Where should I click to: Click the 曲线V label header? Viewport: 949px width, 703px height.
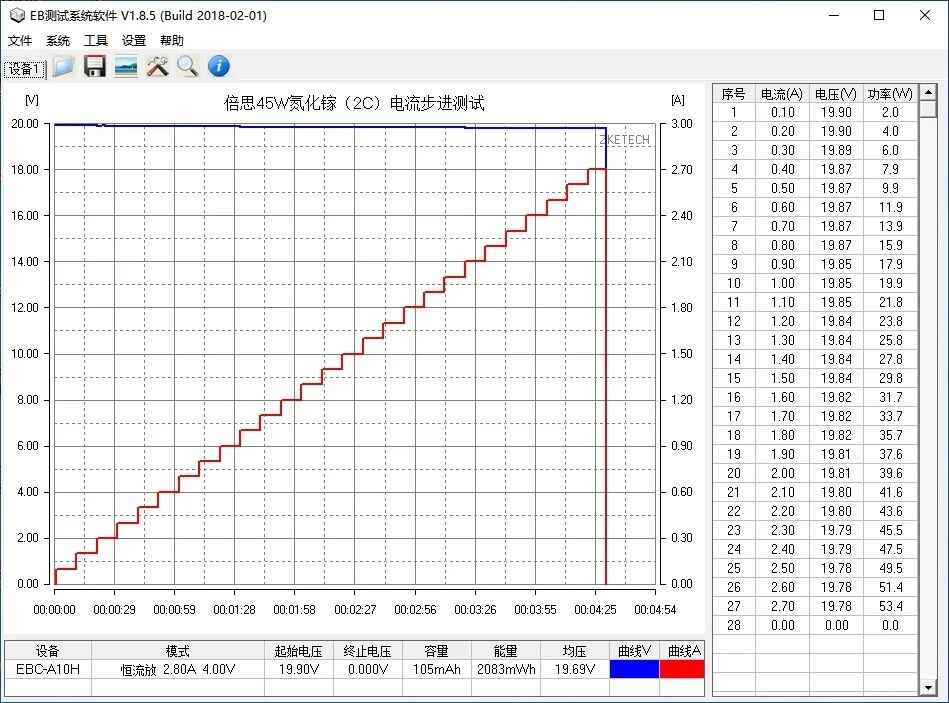(634, 651)
